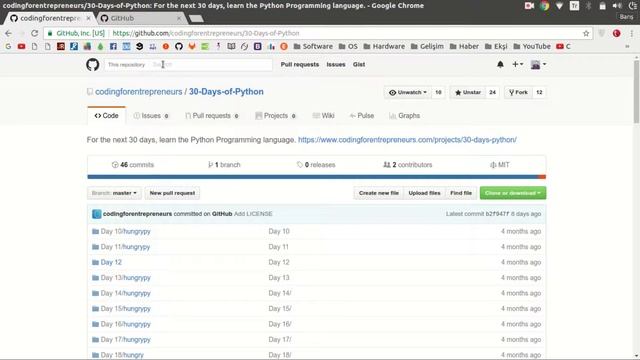View the 1 branch link

[x=224, y=165]
